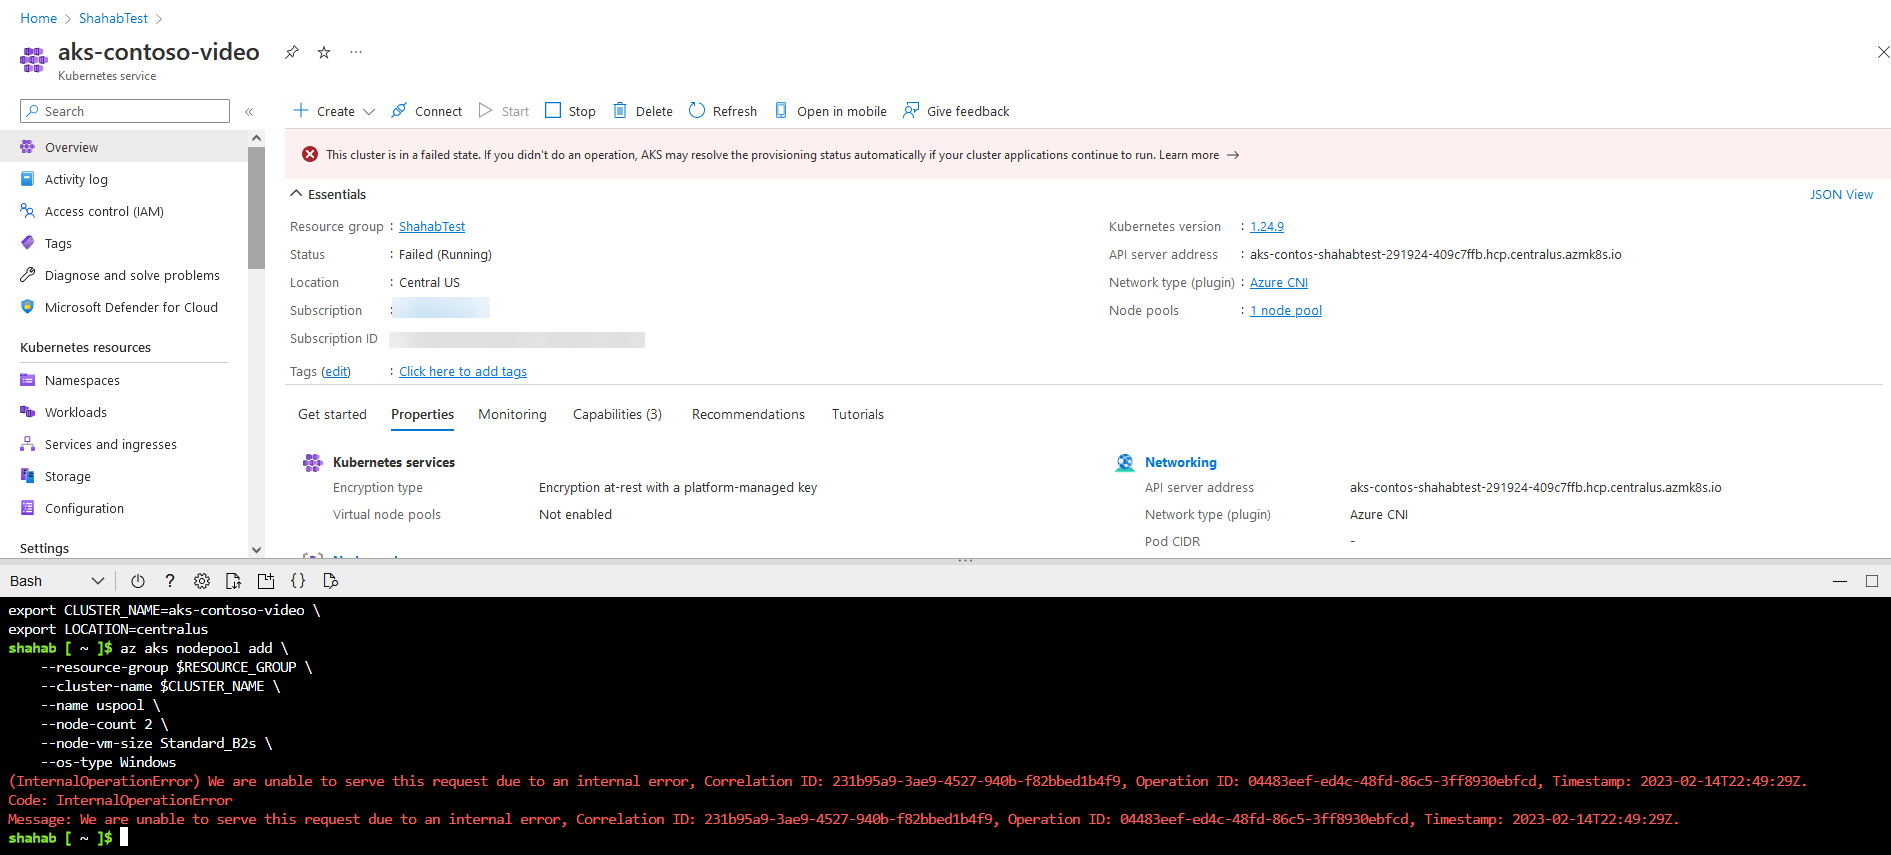
Task: Open new Cloud Shell session icon
Action: (x=266, y=581)
